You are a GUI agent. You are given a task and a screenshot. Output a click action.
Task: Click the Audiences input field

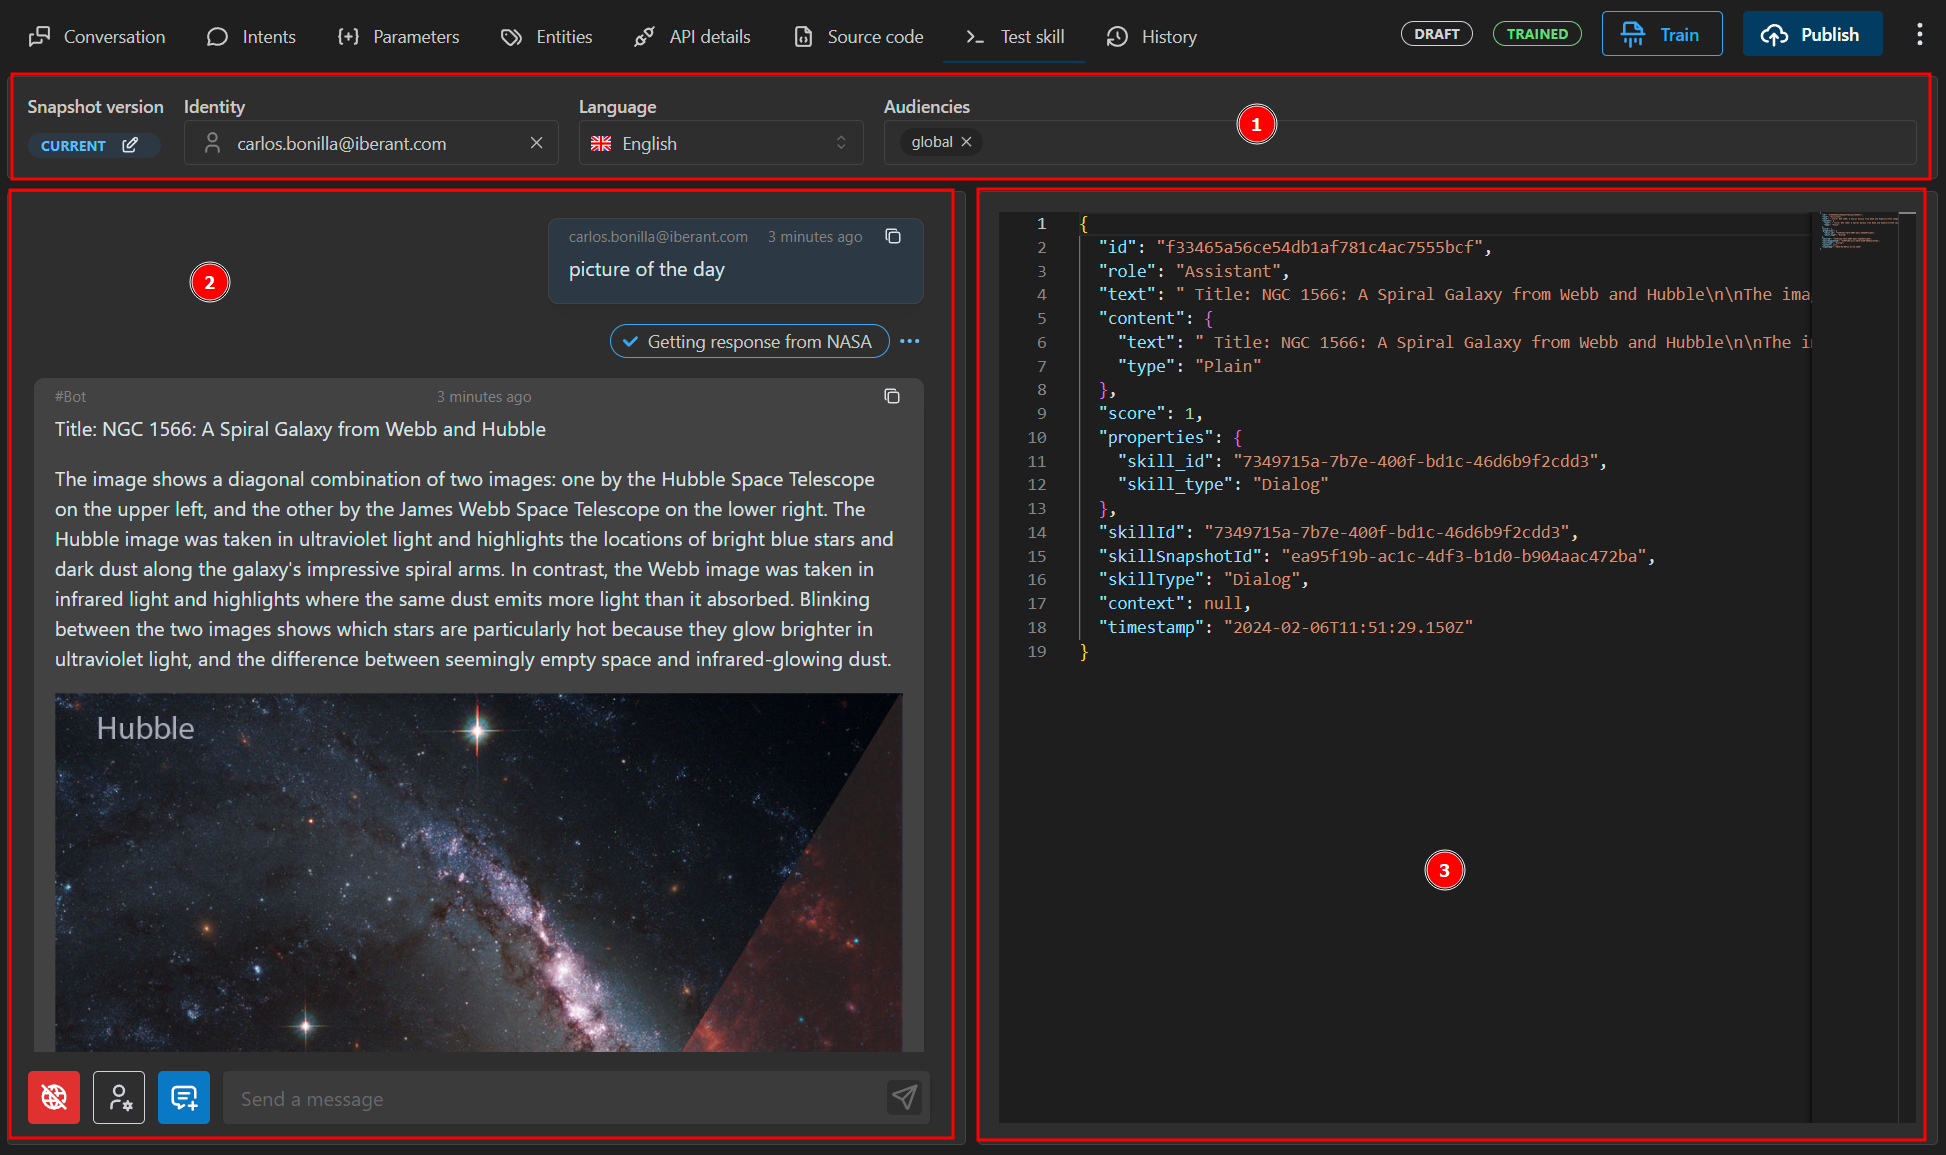[1400, 143]
